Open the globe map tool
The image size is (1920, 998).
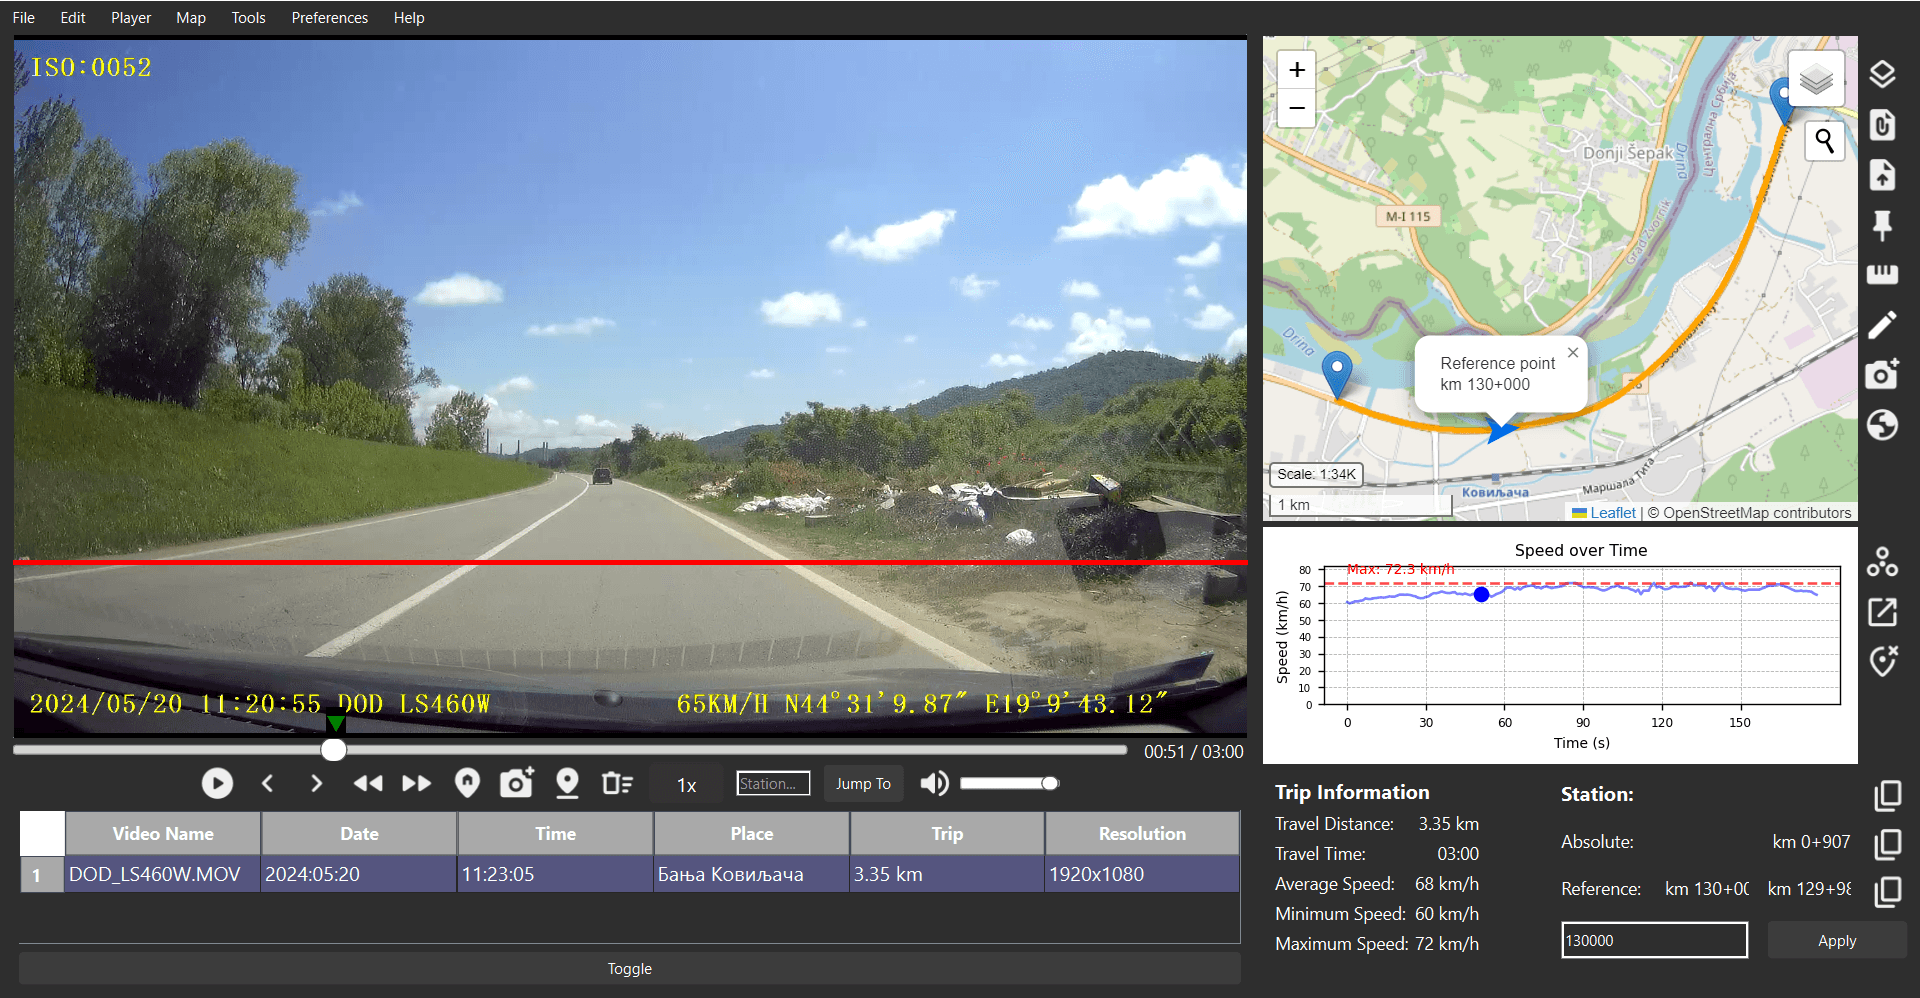(1883, 424)
